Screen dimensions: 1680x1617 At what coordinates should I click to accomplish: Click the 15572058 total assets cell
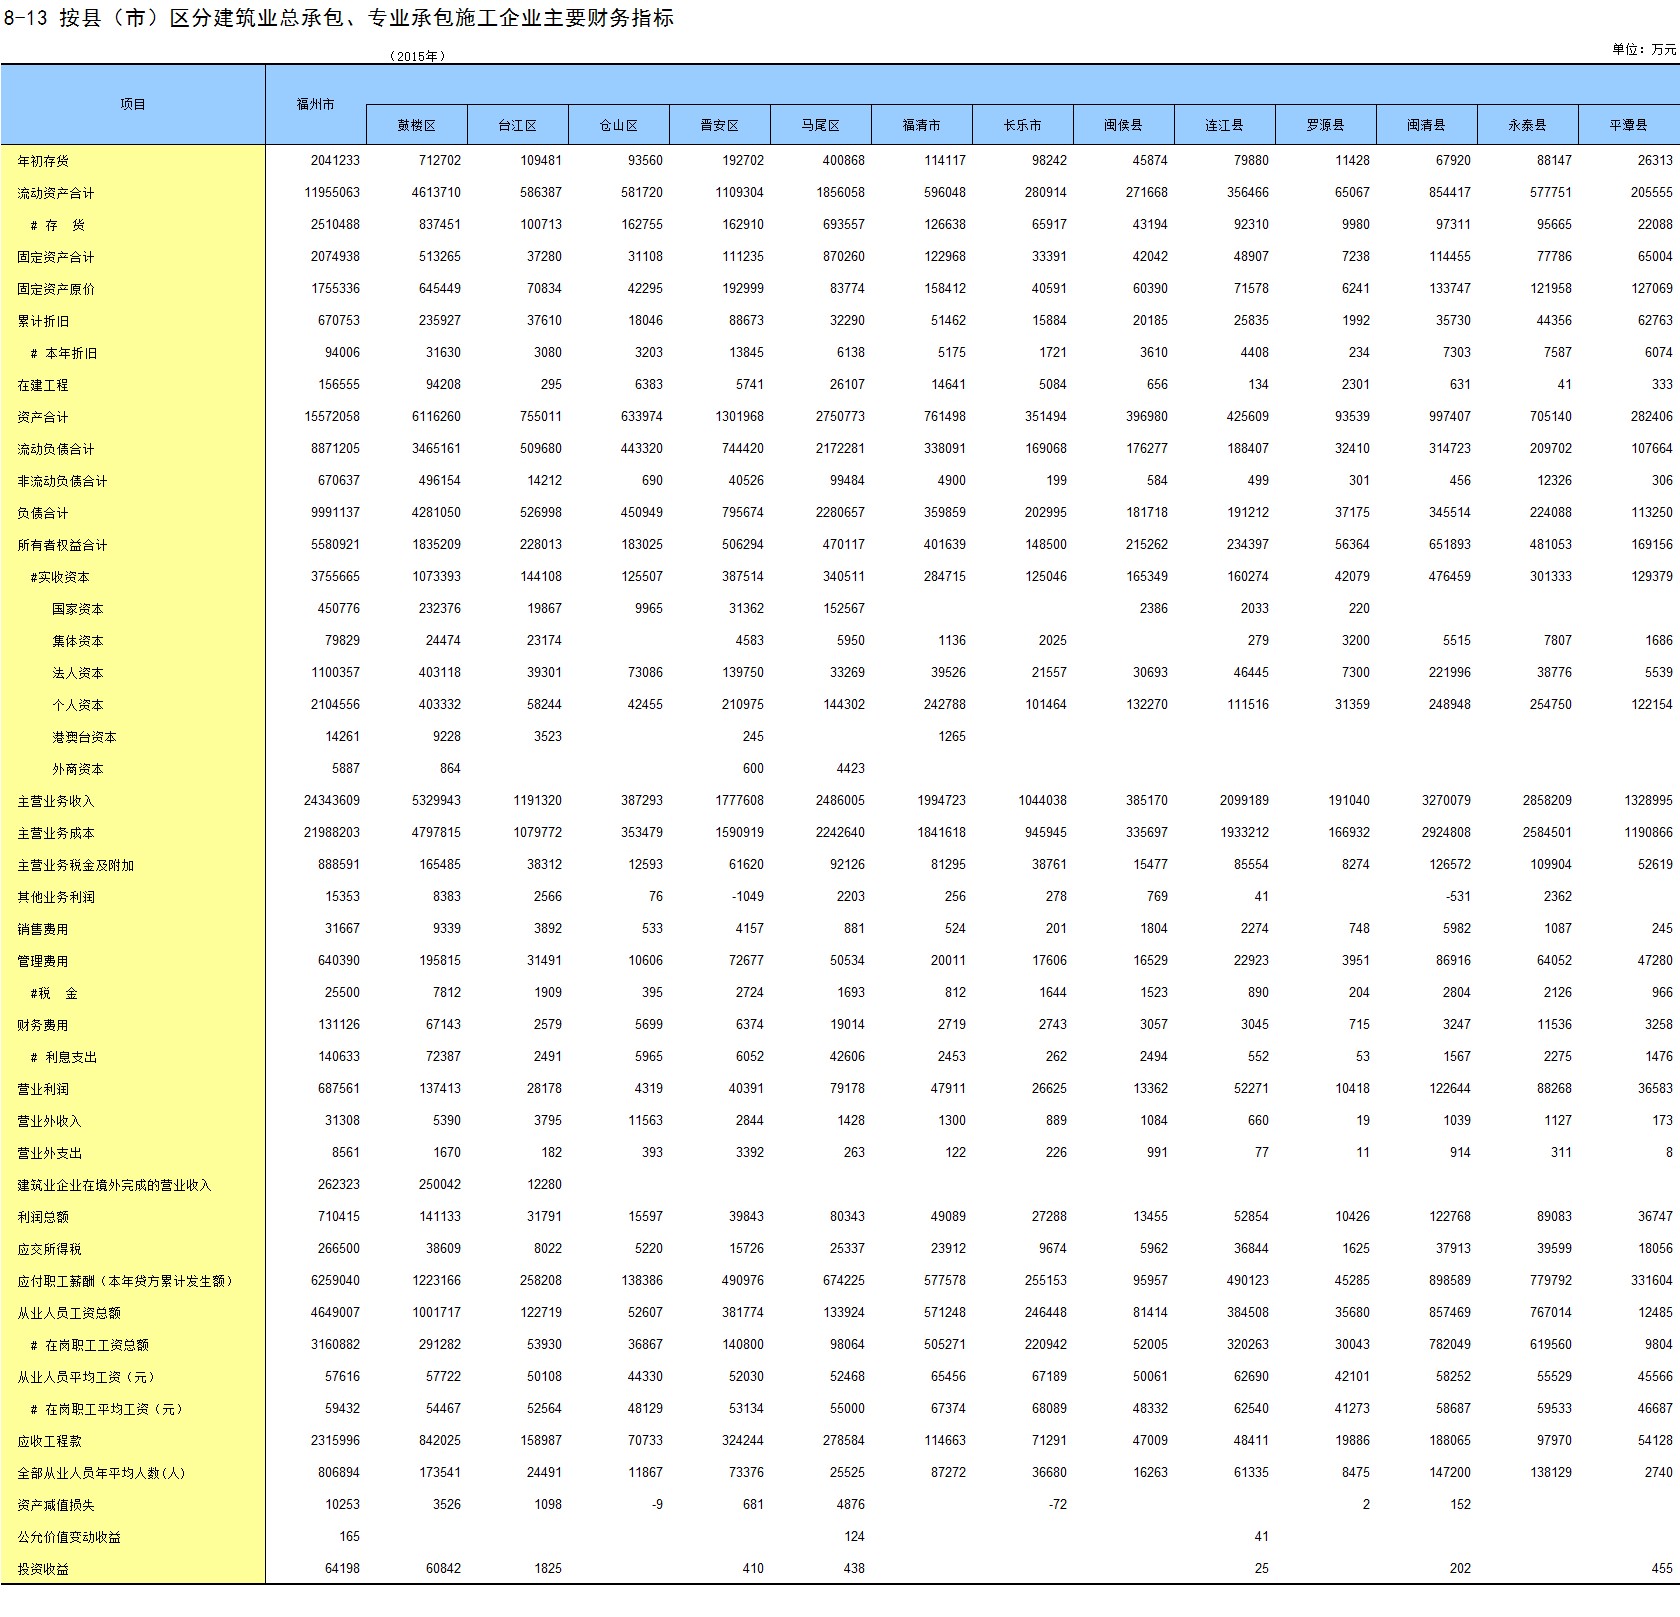click(x=331, y=417)
